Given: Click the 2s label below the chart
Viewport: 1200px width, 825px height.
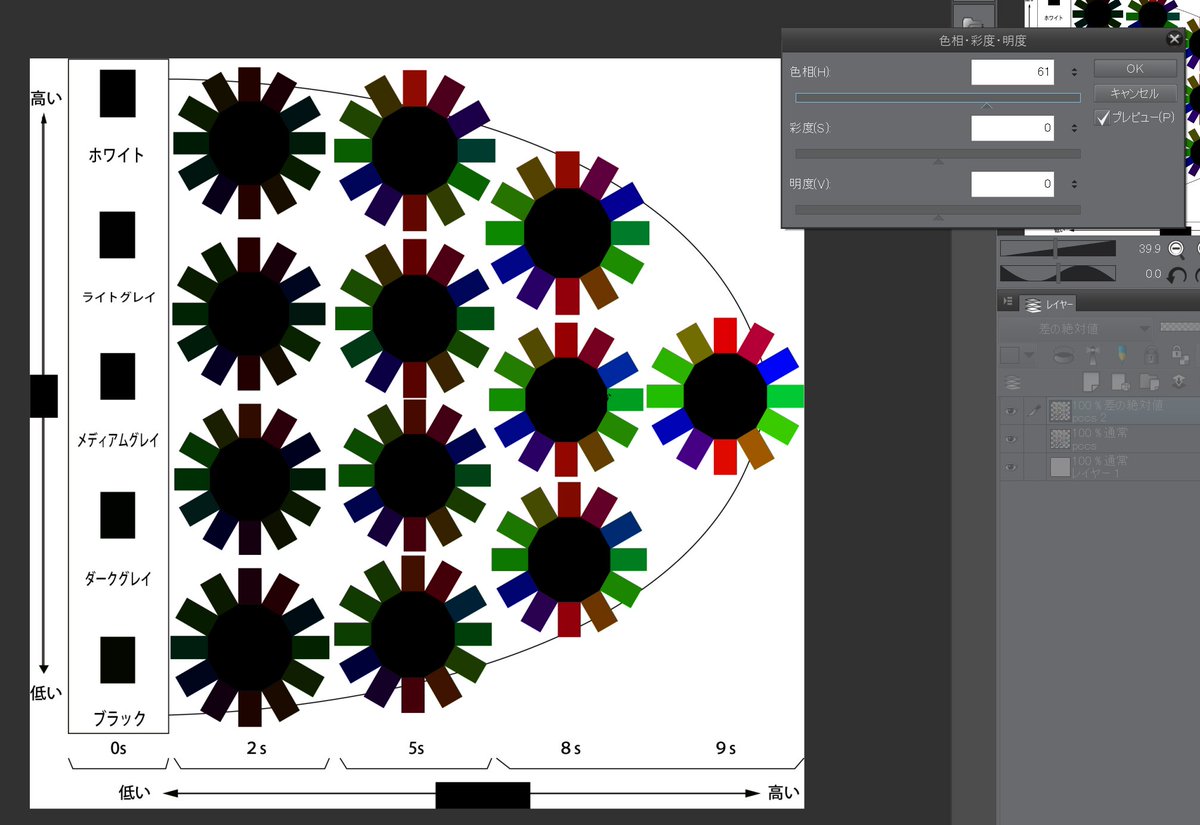Looking at the screenshot, I should pos(257,748).
